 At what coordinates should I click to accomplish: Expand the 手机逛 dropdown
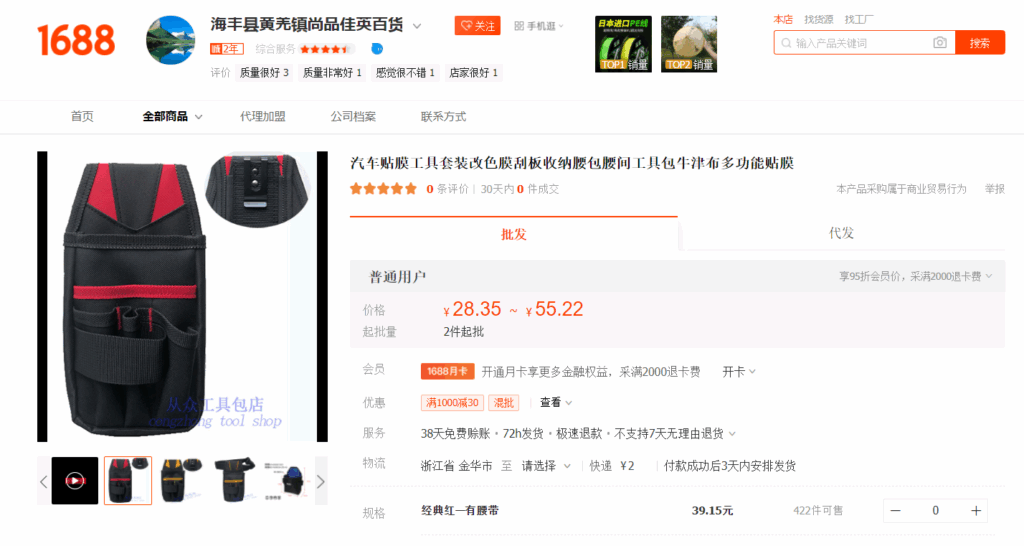click(x=539, y=25)
